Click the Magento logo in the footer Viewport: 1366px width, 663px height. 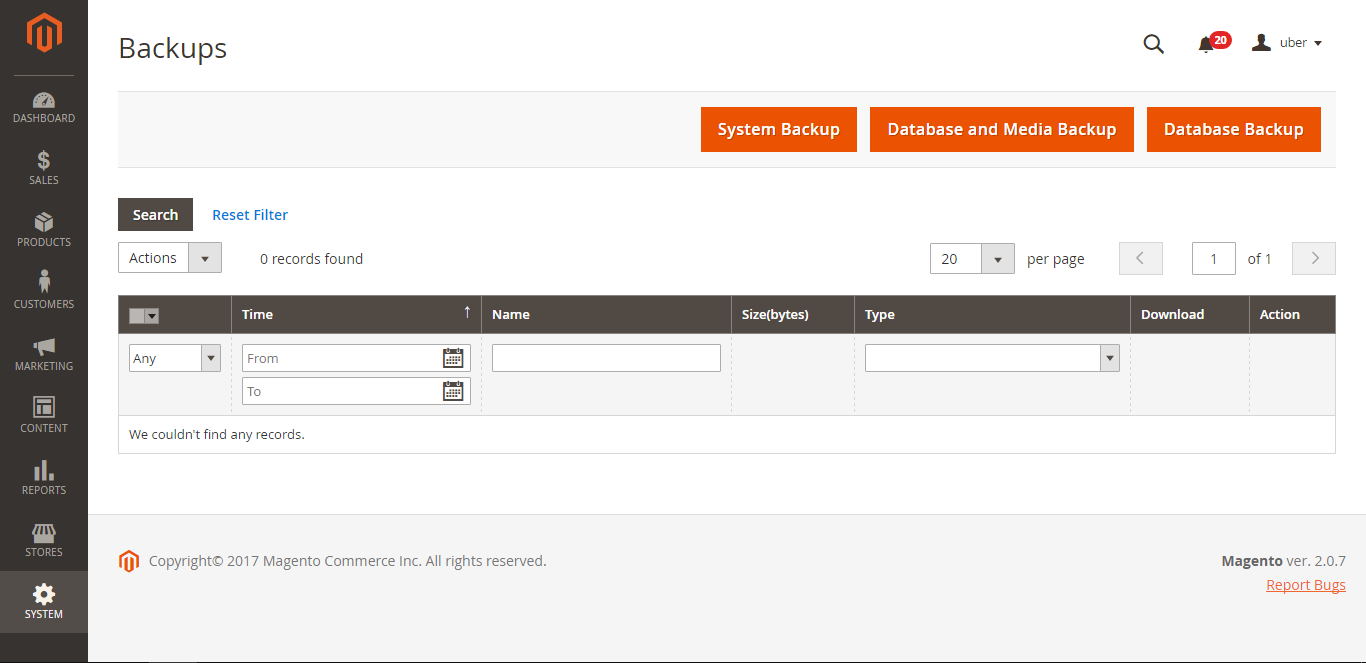tap(128, 561)
